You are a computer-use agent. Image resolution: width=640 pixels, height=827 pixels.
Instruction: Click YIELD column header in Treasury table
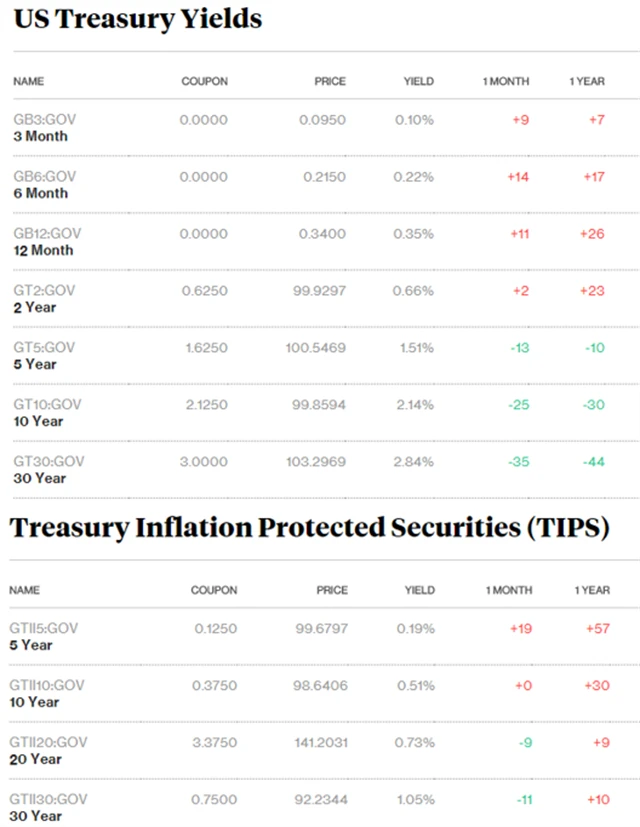(418, 81)
